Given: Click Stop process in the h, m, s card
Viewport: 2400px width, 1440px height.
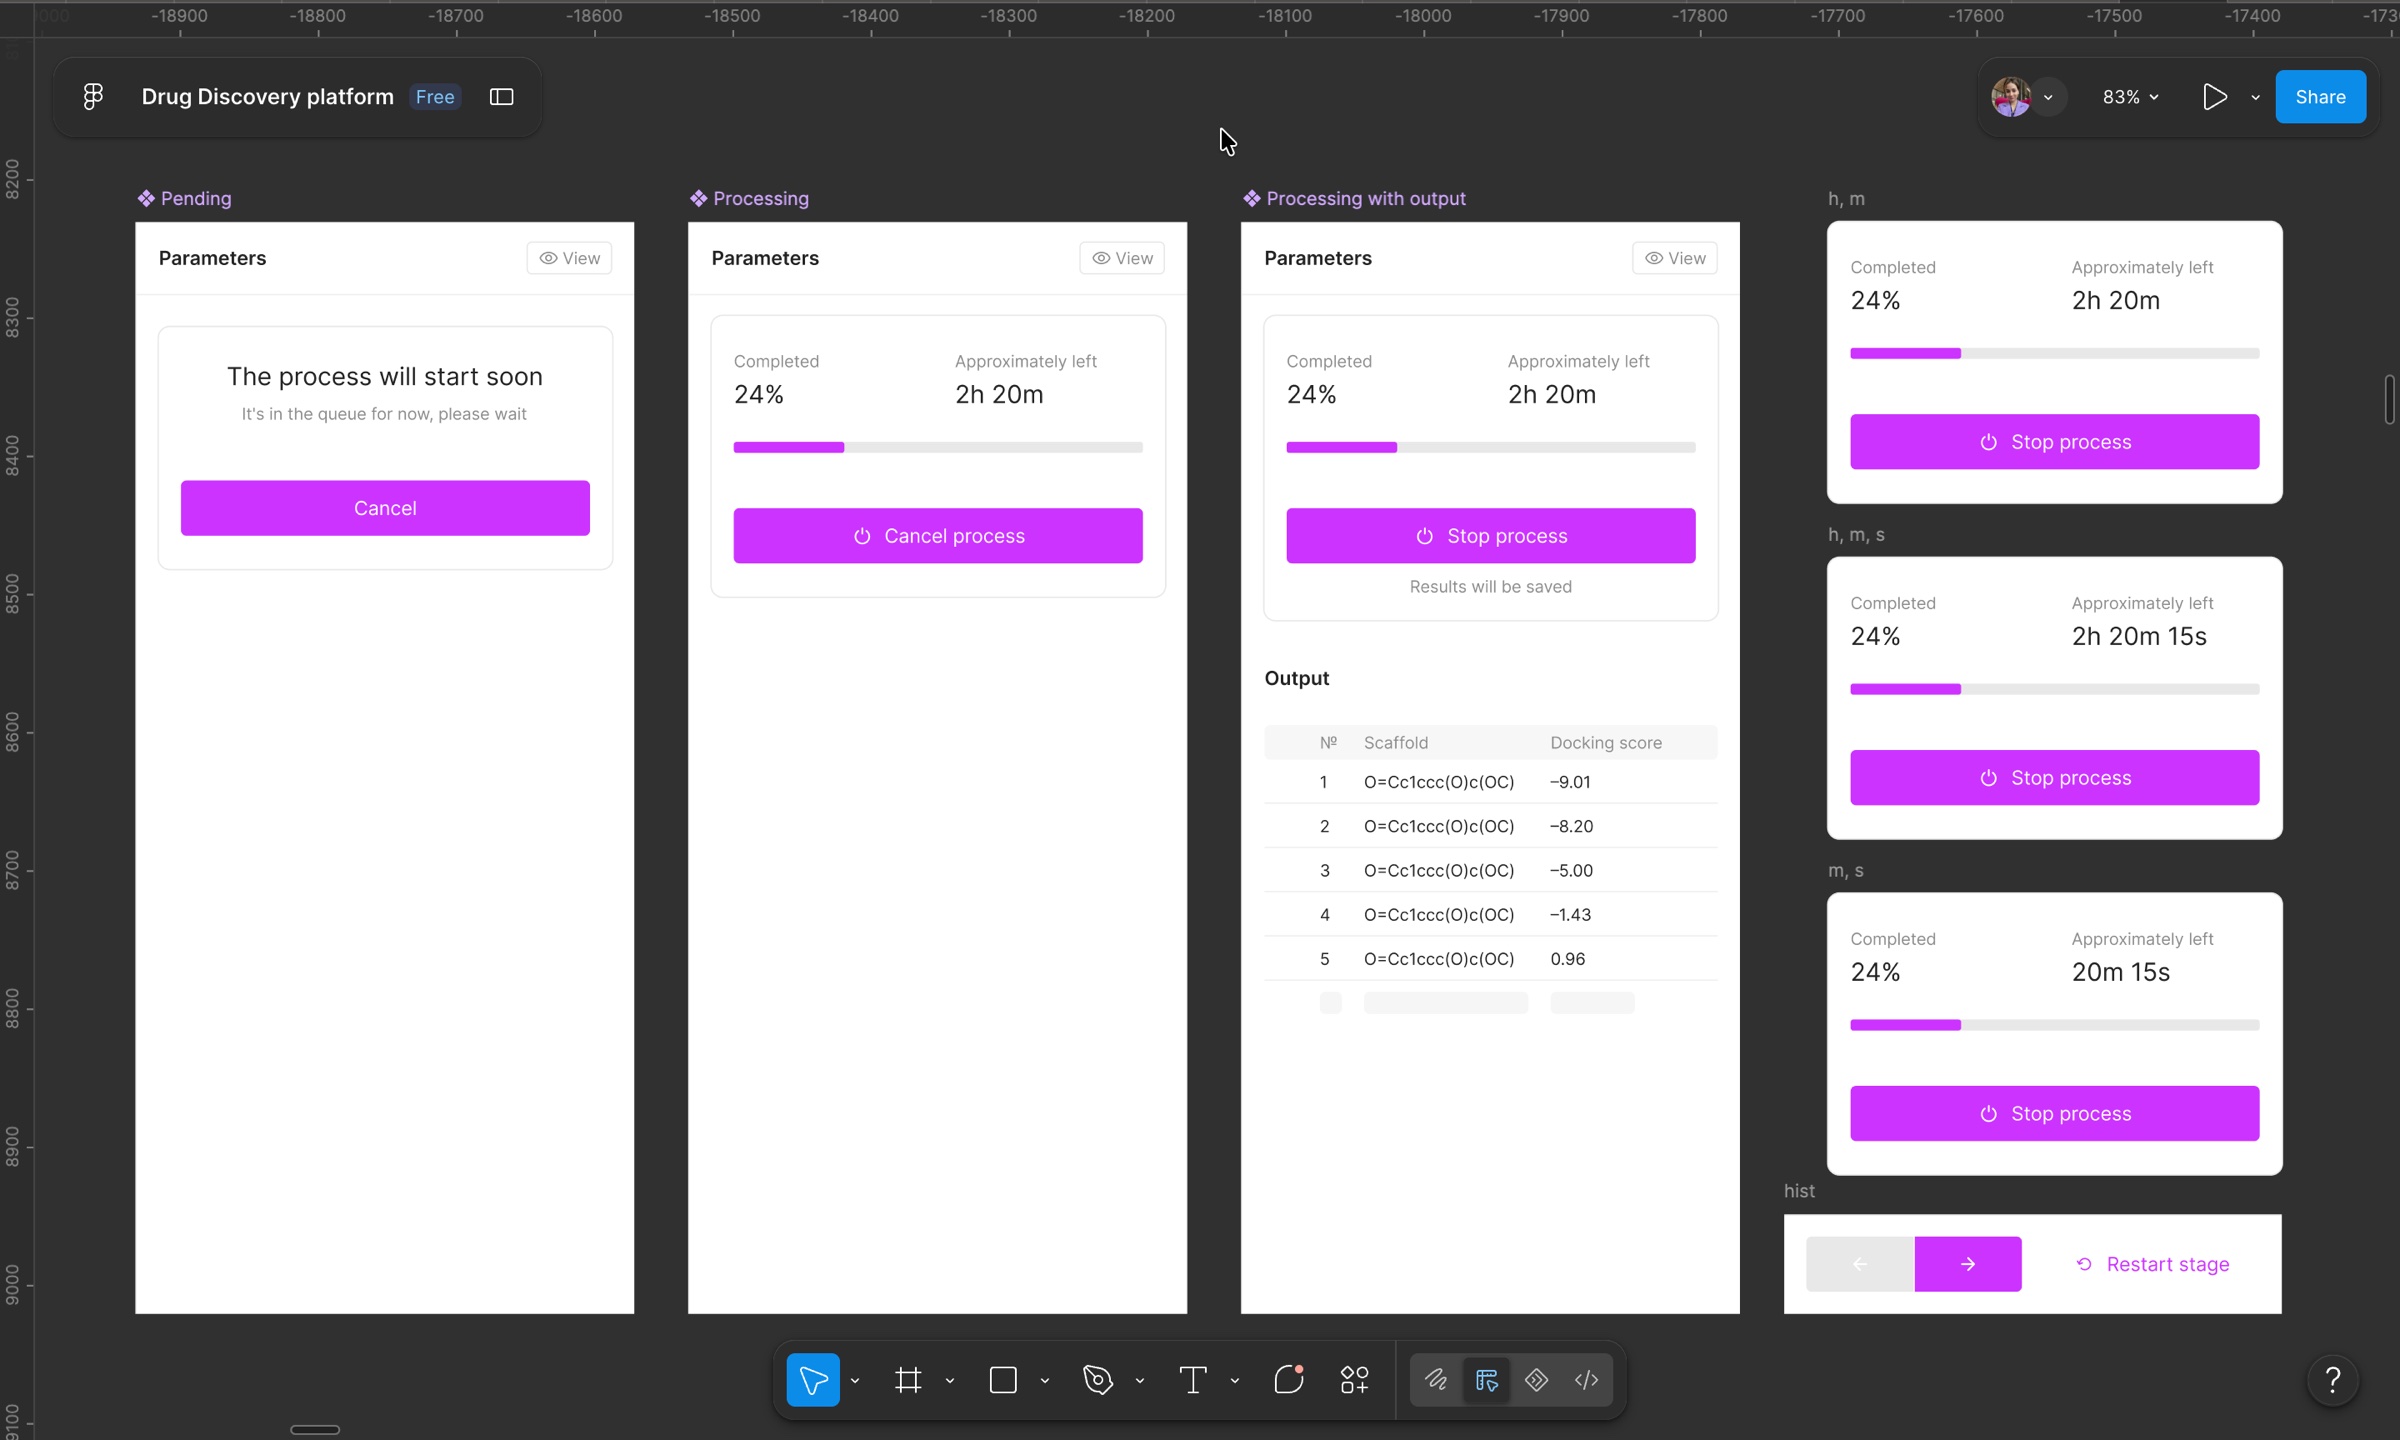Looking at the screenshot, I should [x=2054, y=778].
